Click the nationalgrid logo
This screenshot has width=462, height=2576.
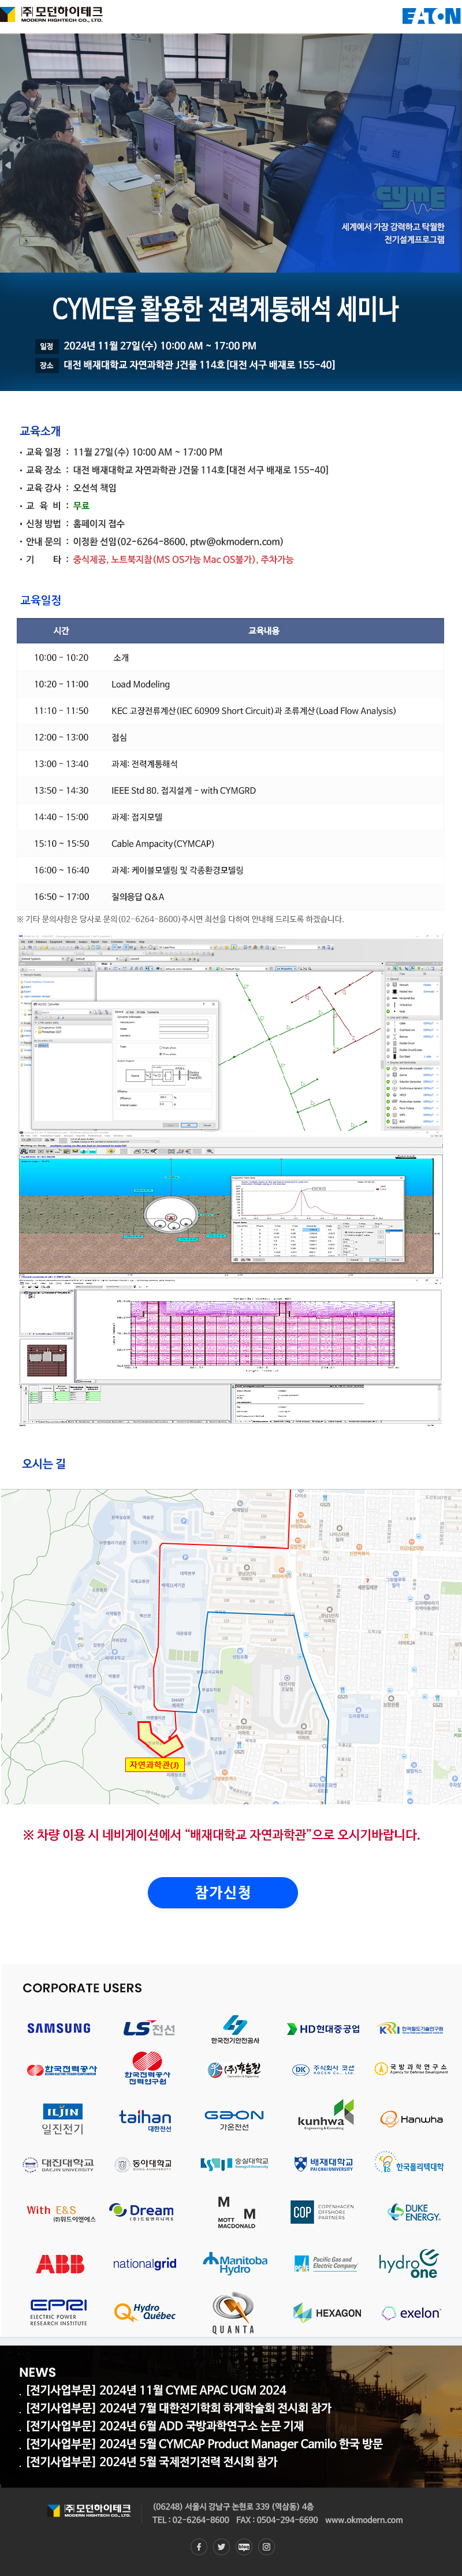point(145,2263)
